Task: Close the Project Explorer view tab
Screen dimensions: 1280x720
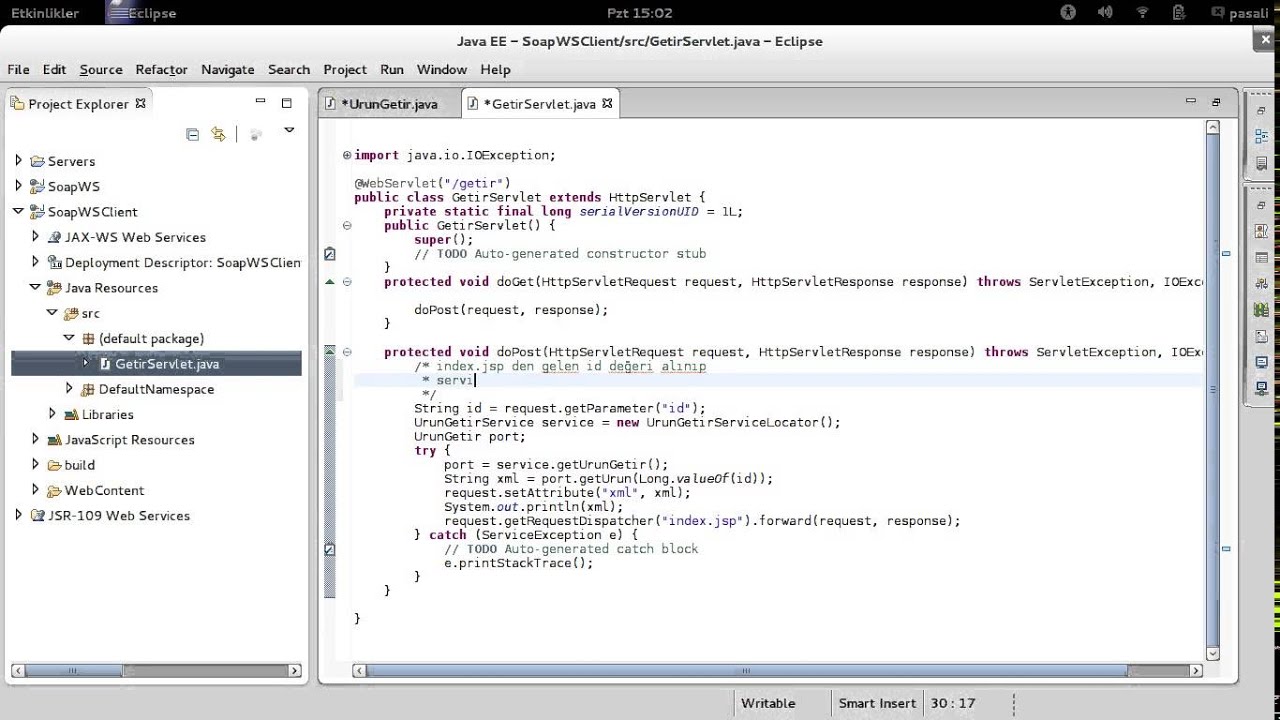Action: [x=140, y=103]
